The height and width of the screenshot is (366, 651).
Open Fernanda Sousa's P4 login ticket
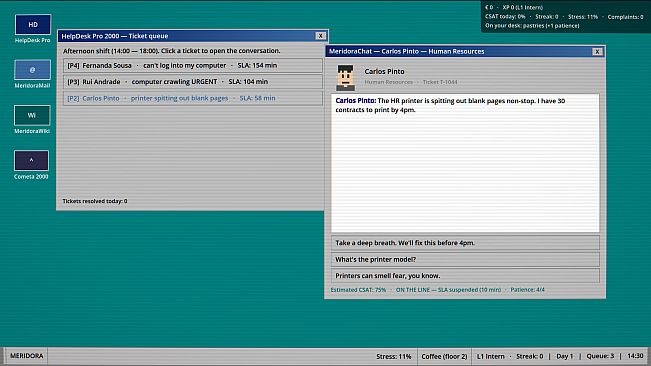pos(193,66)
